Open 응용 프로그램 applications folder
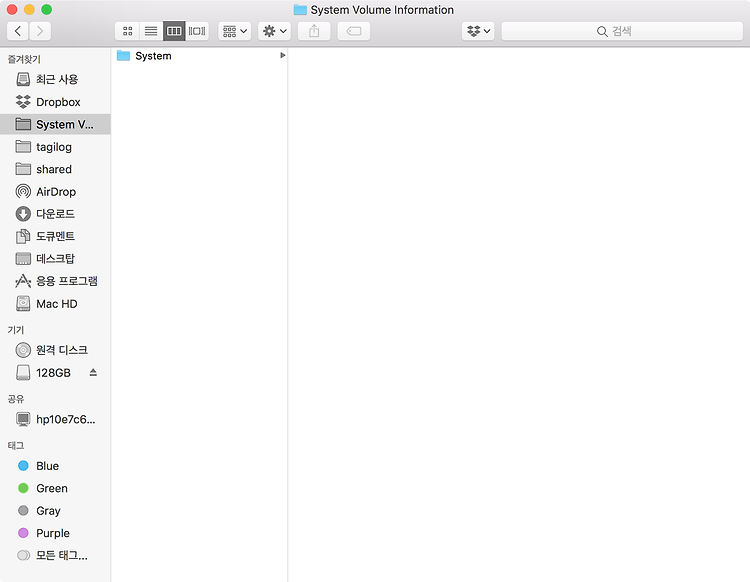 click(x=55, y=281)
